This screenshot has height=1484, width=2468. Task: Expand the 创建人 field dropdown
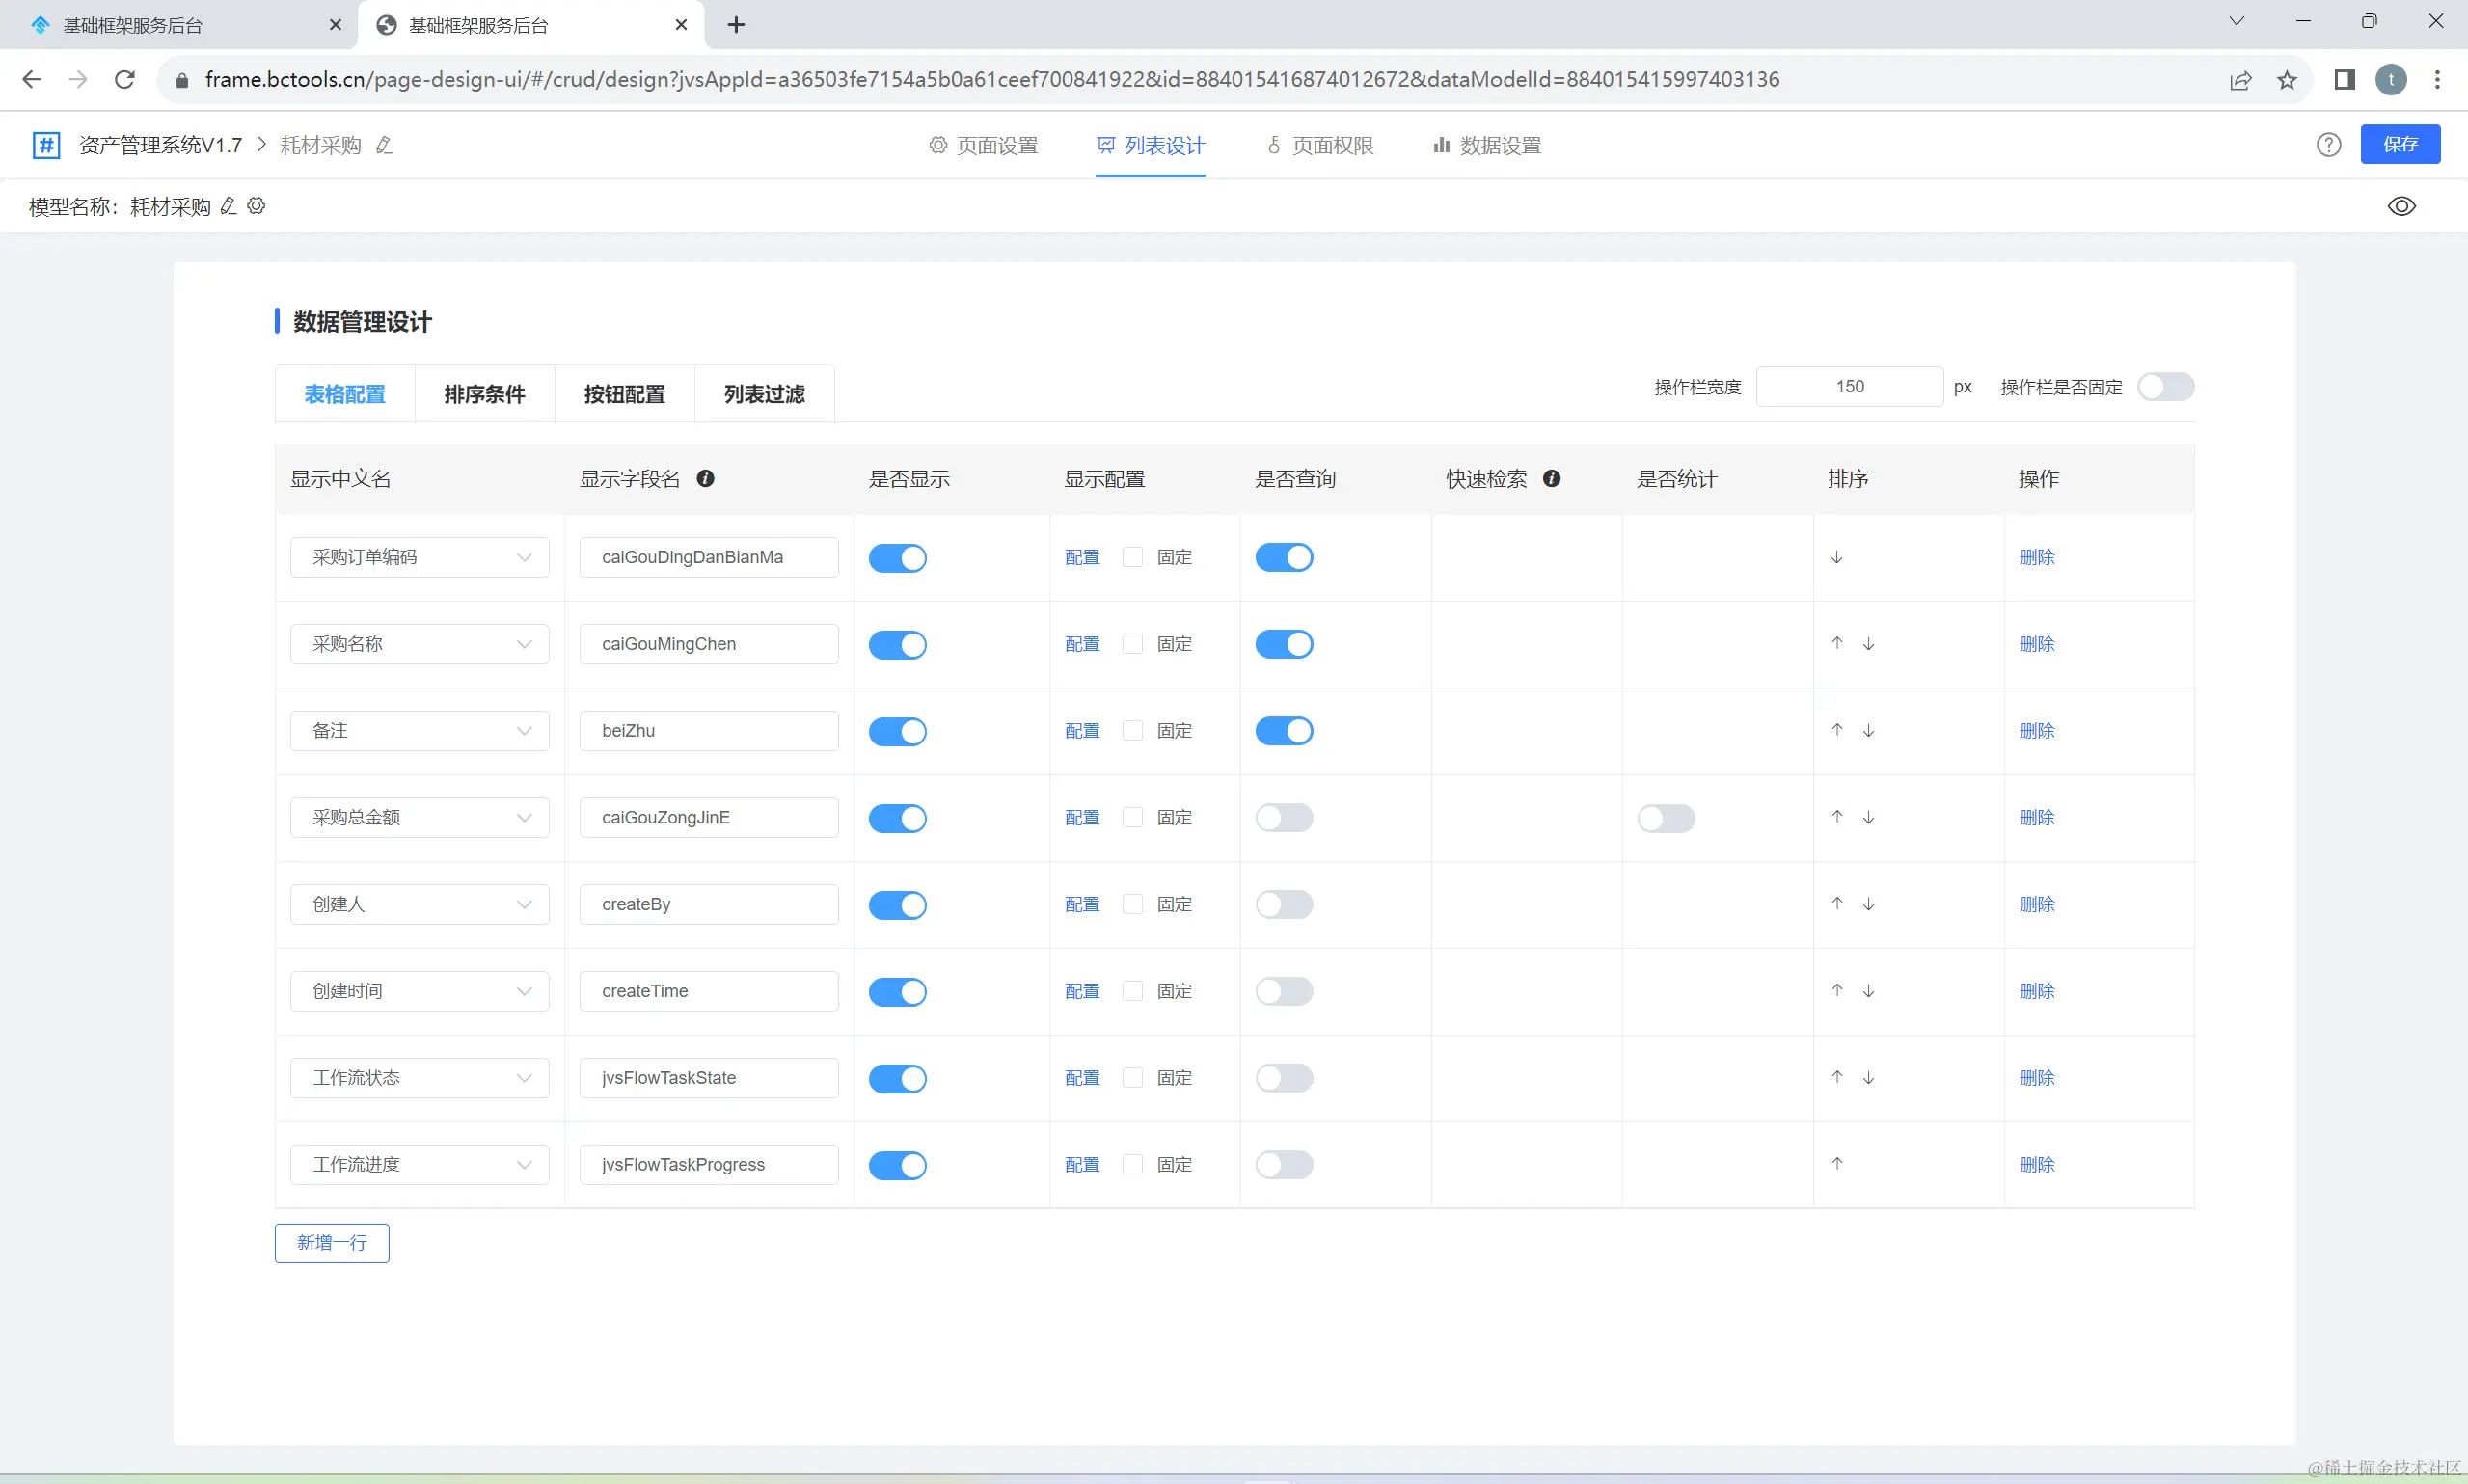pos(419,904)
